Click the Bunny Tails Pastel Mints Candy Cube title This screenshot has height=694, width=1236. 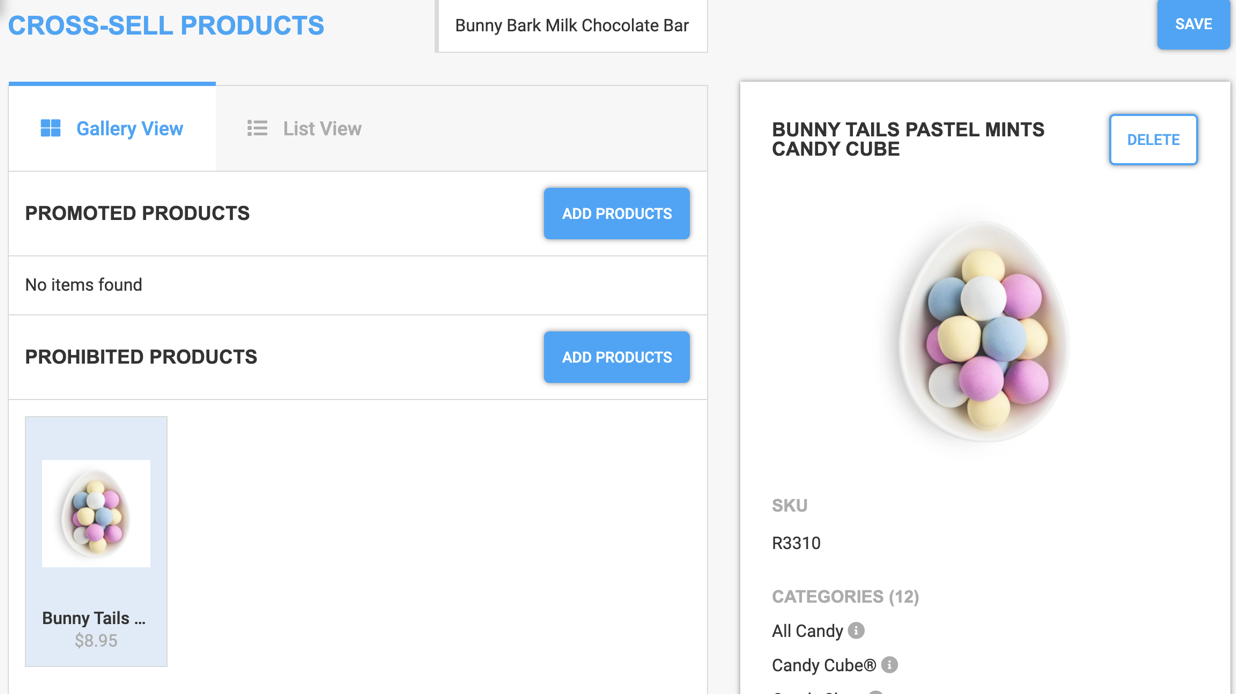[x=908, y=139]
